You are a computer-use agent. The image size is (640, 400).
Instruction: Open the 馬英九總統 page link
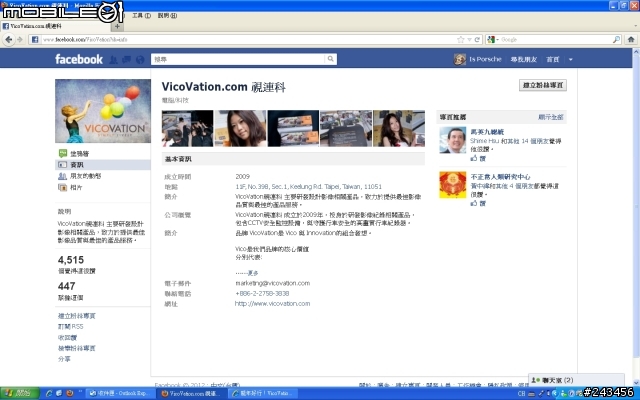[487, 132]
